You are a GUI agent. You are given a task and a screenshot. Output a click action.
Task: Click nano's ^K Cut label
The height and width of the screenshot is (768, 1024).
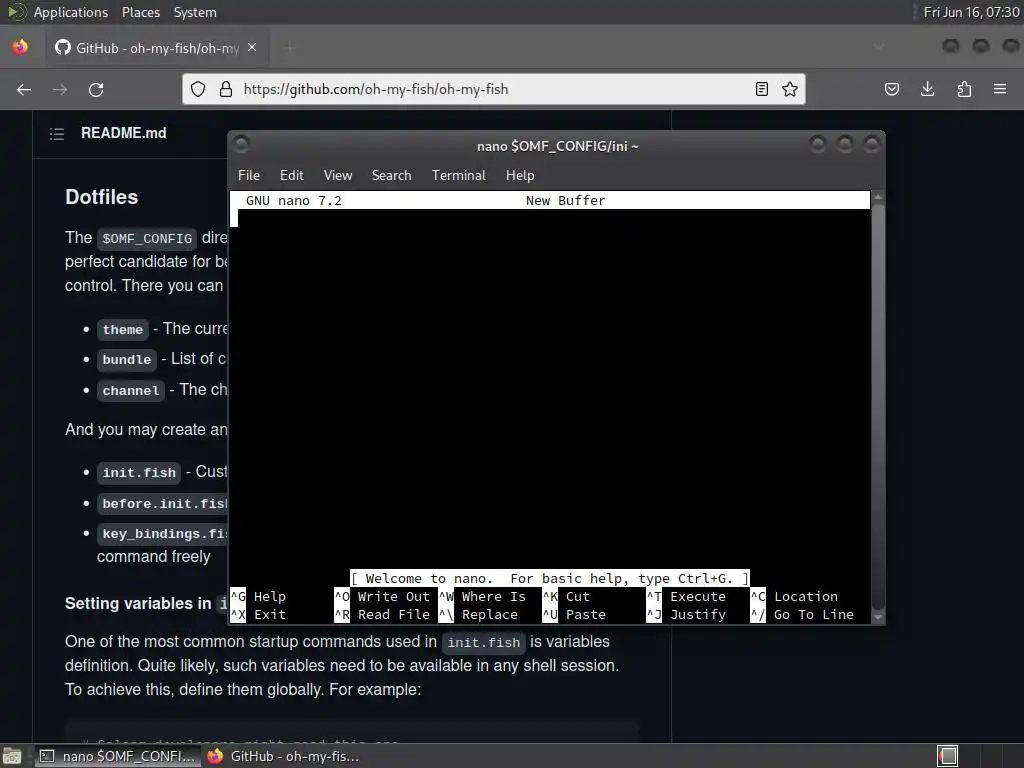[x=566, y=596]
